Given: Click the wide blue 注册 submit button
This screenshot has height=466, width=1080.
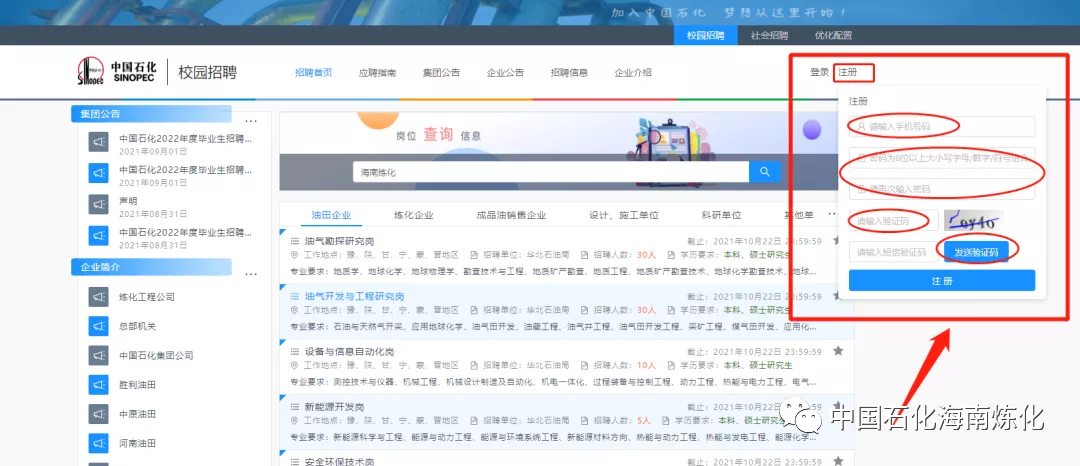Looking at the screenshot, I should coord(942,281).
